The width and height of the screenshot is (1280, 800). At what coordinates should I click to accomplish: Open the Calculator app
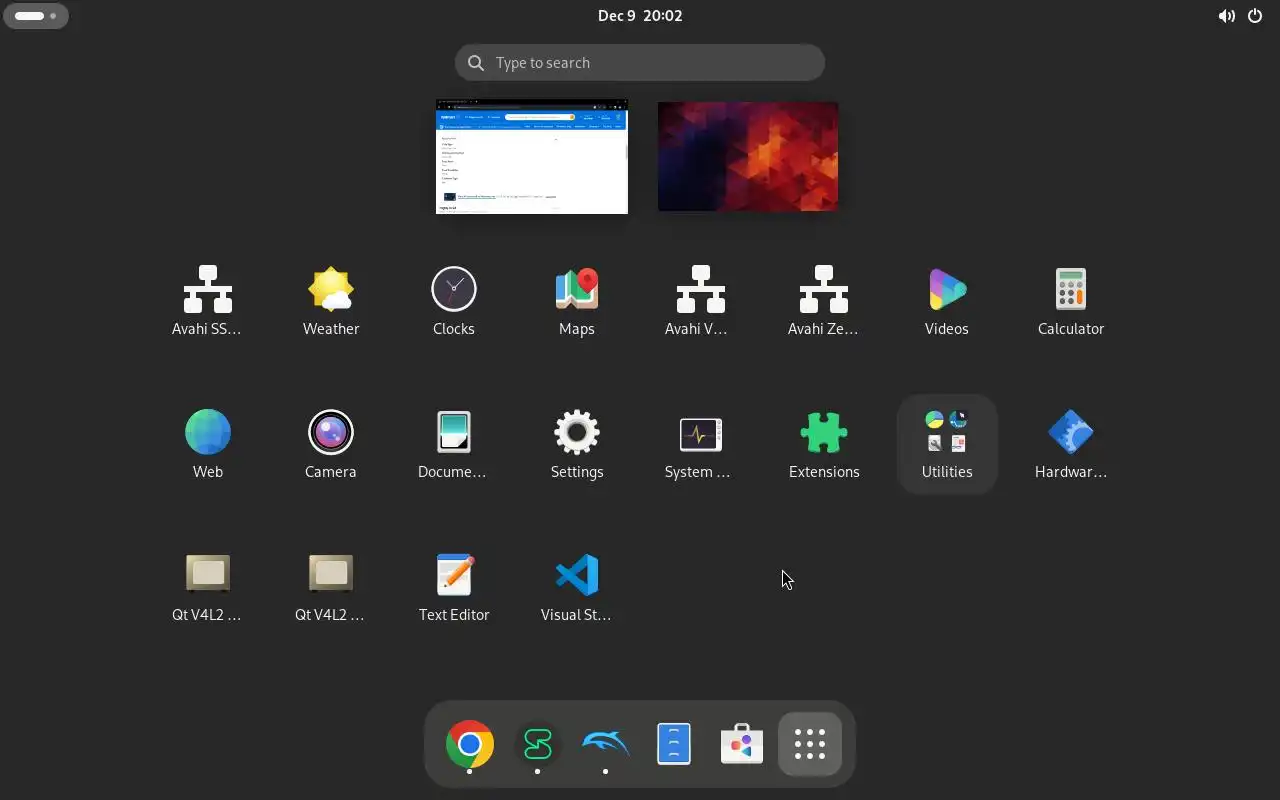[x=1070, y=300]
